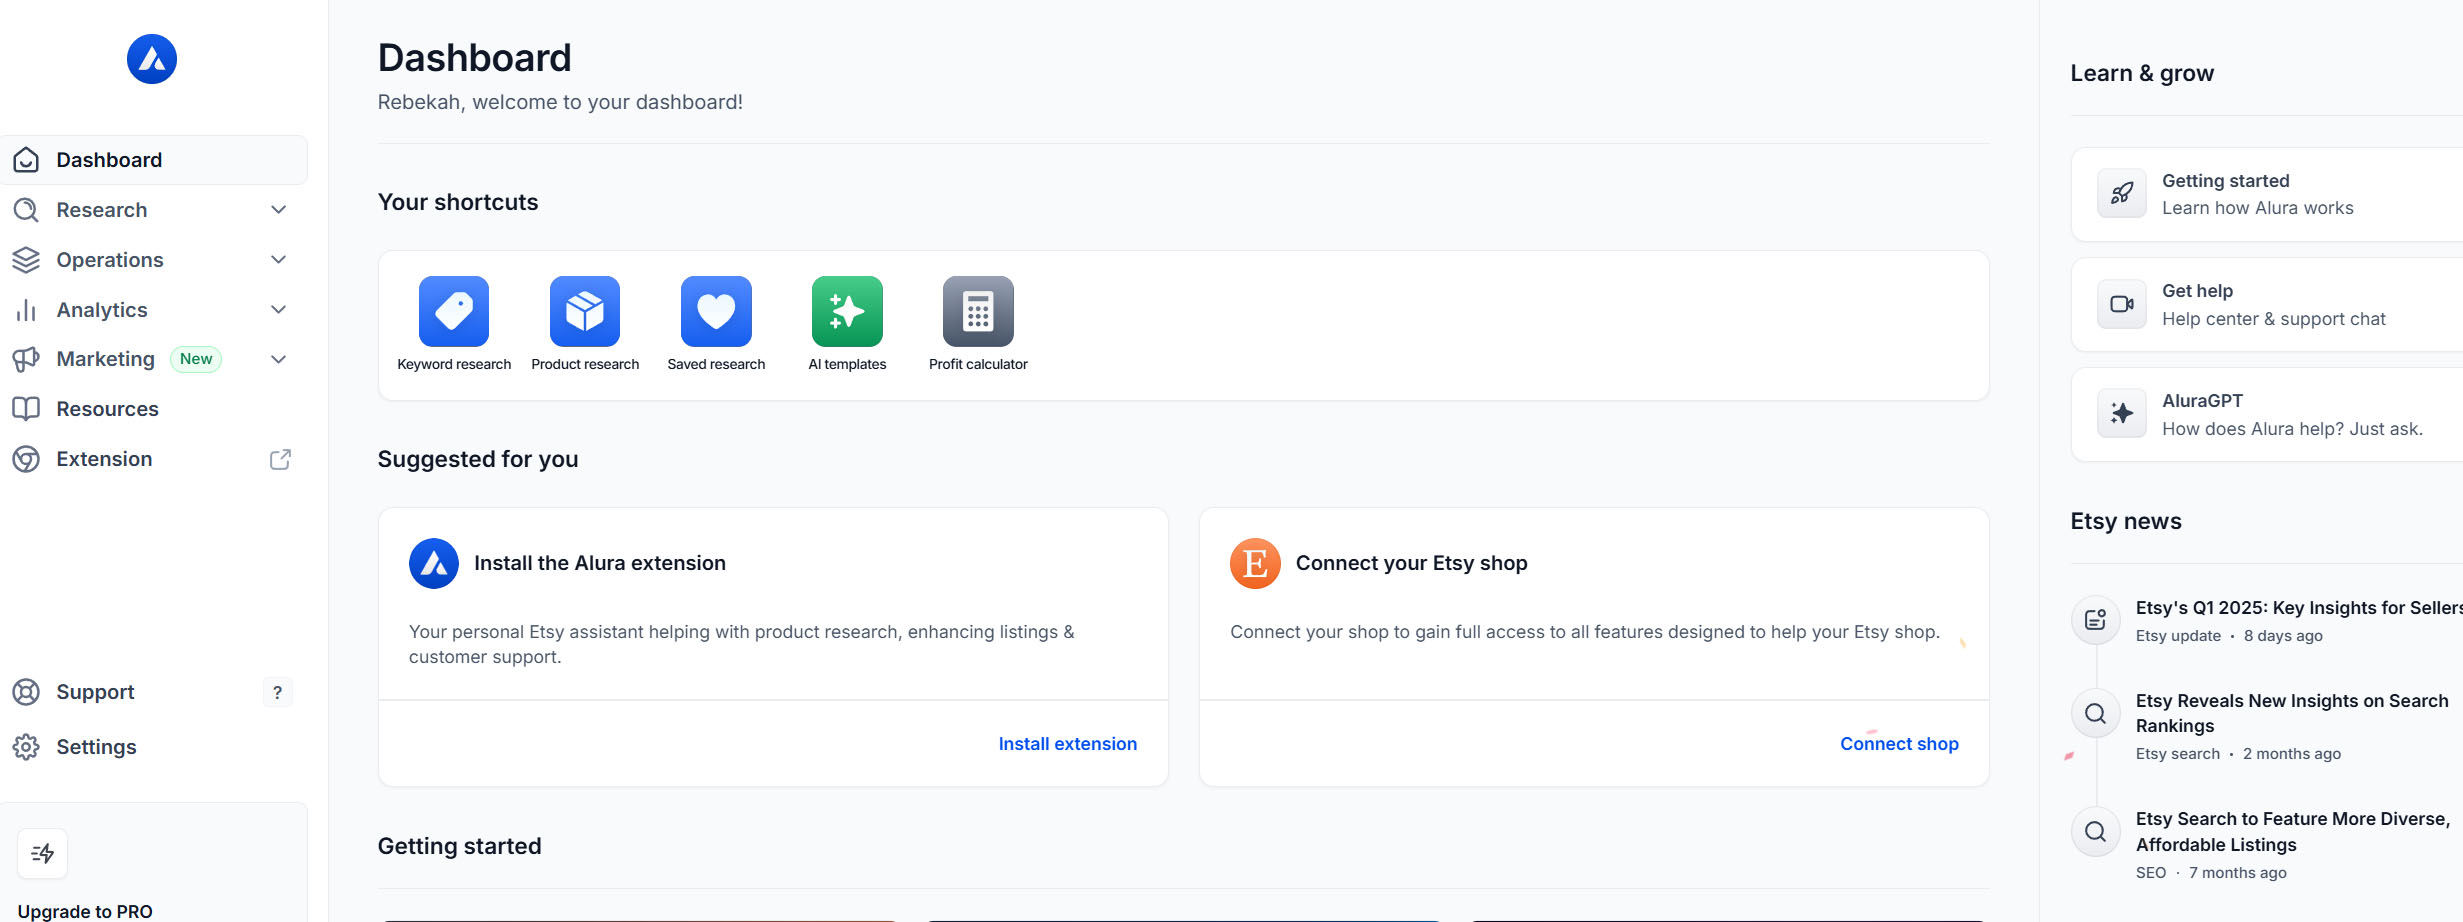Expand the Marketing menu chevron
Screen dimensions: 2463x922
pos(279,359)
